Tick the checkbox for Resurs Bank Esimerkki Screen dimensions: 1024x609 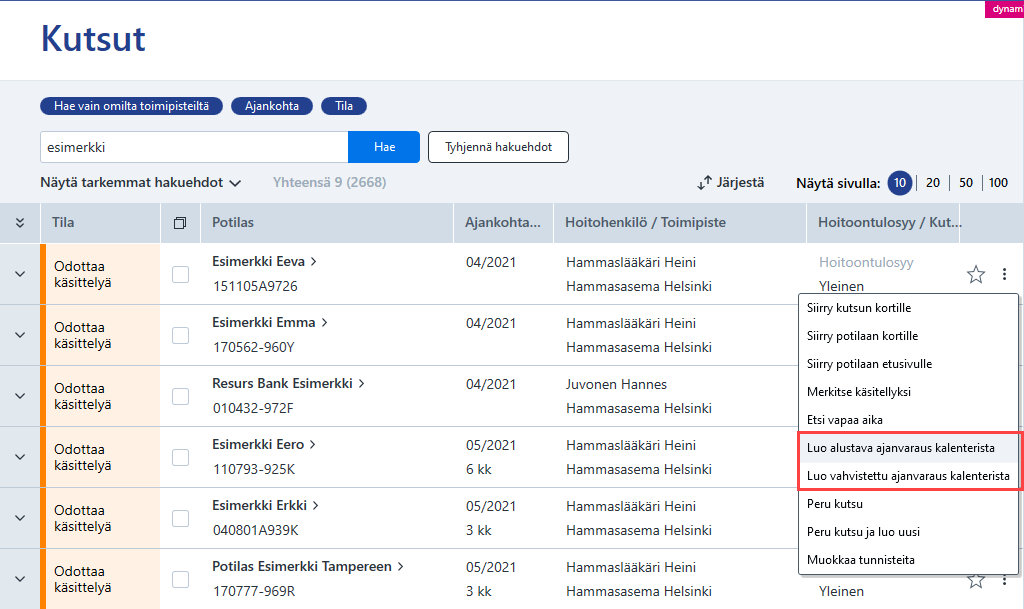[x=180, y=396]
